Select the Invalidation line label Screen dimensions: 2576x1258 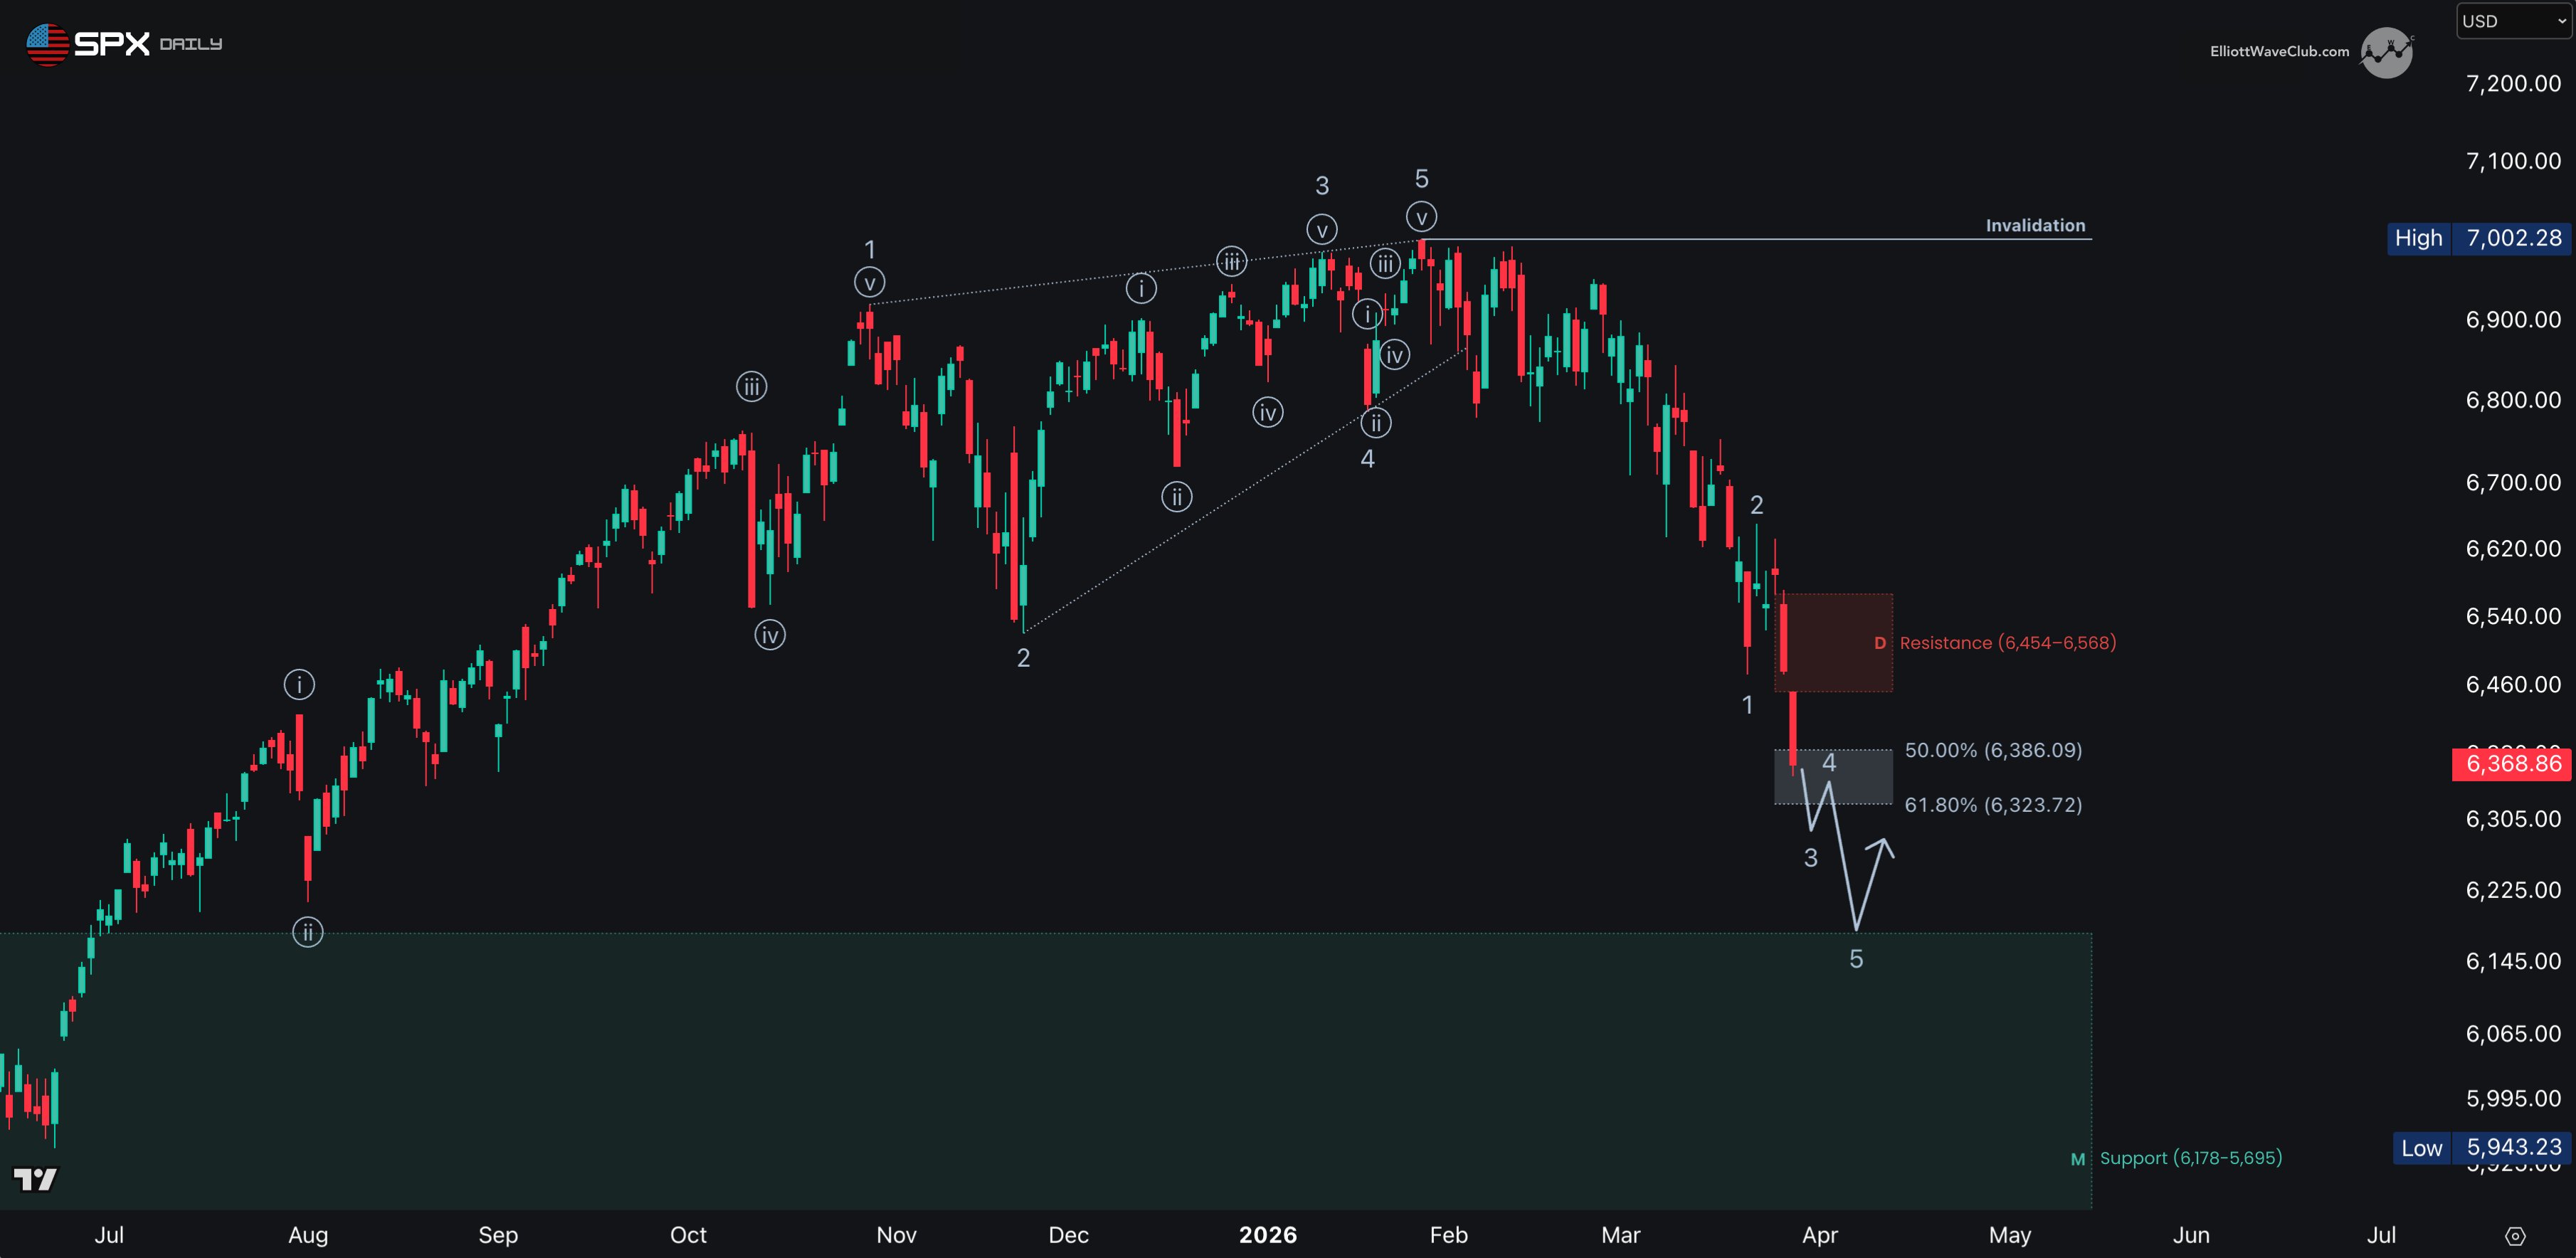pos(2035,226)
